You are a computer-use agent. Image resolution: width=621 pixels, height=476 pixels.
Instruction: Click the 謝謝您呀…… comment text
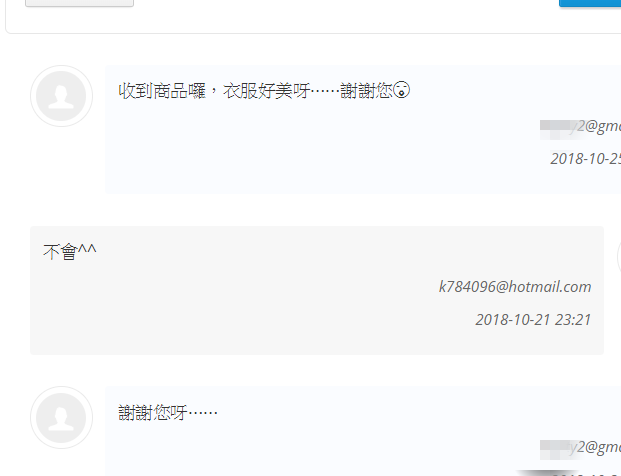tap(168, 412)
